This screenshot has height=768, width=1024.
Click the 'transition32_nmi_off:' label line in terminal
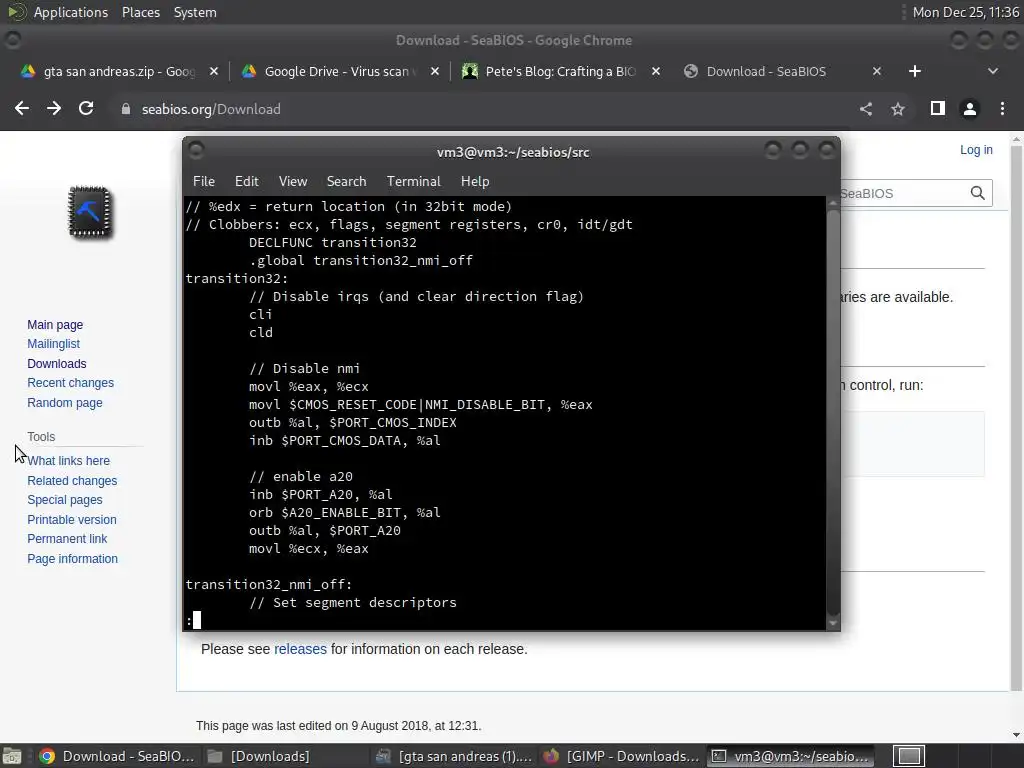pos(268,584)
